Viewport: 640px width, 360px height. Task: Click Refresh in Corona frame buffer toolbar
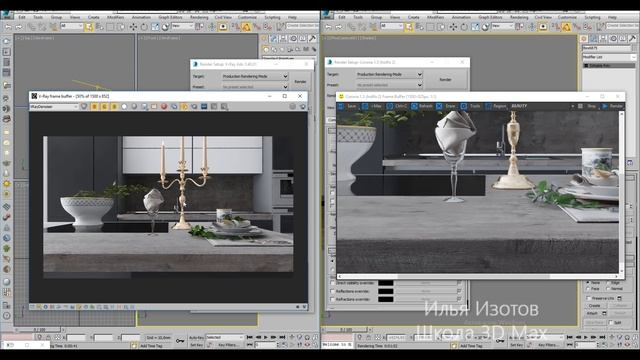[x=422, y=106]
